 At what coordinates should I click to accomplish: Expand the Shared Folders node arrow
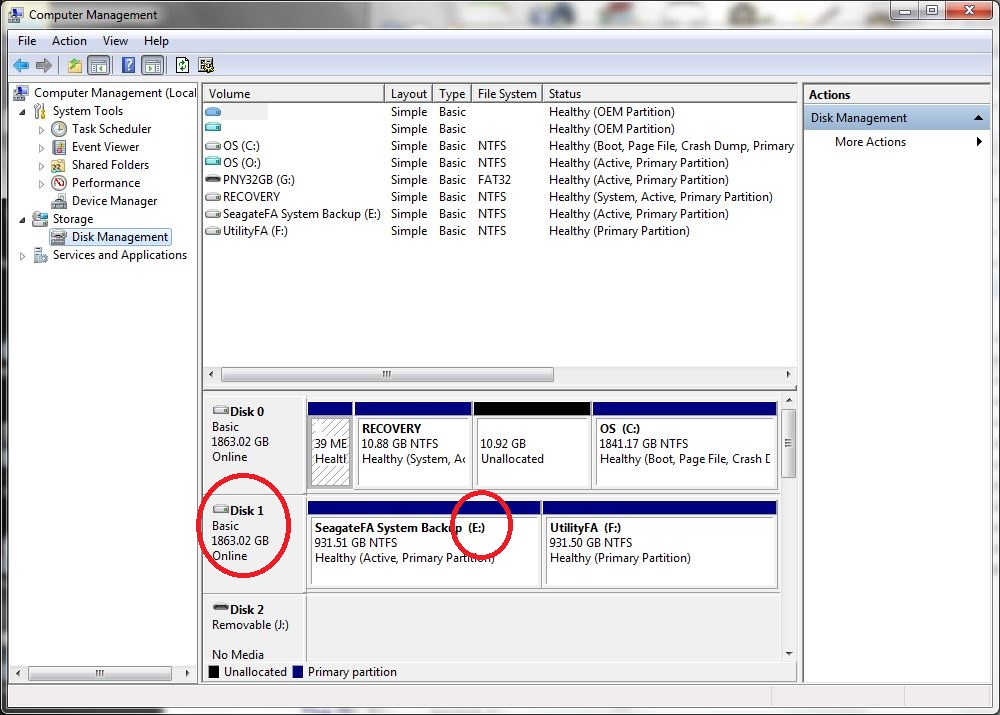[x=41, y=166]
